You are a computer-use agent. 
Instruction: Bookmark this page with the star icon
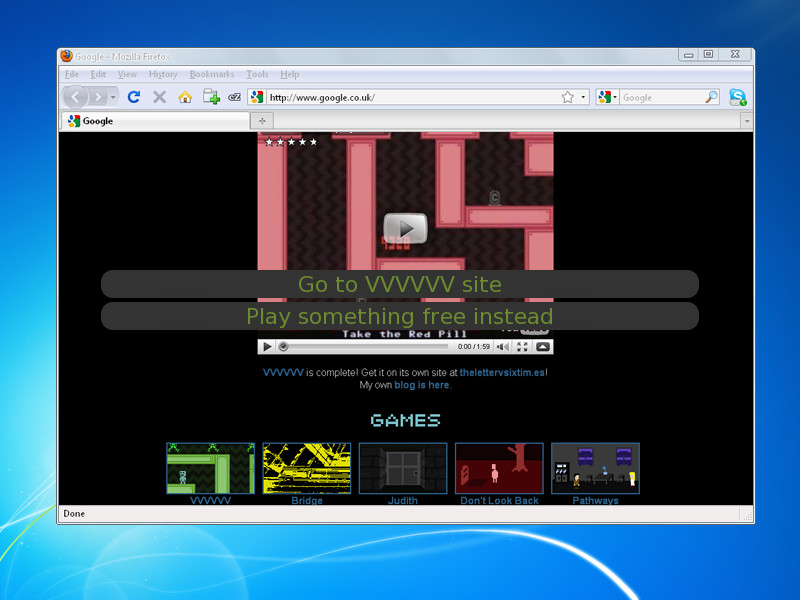point(567,97)
